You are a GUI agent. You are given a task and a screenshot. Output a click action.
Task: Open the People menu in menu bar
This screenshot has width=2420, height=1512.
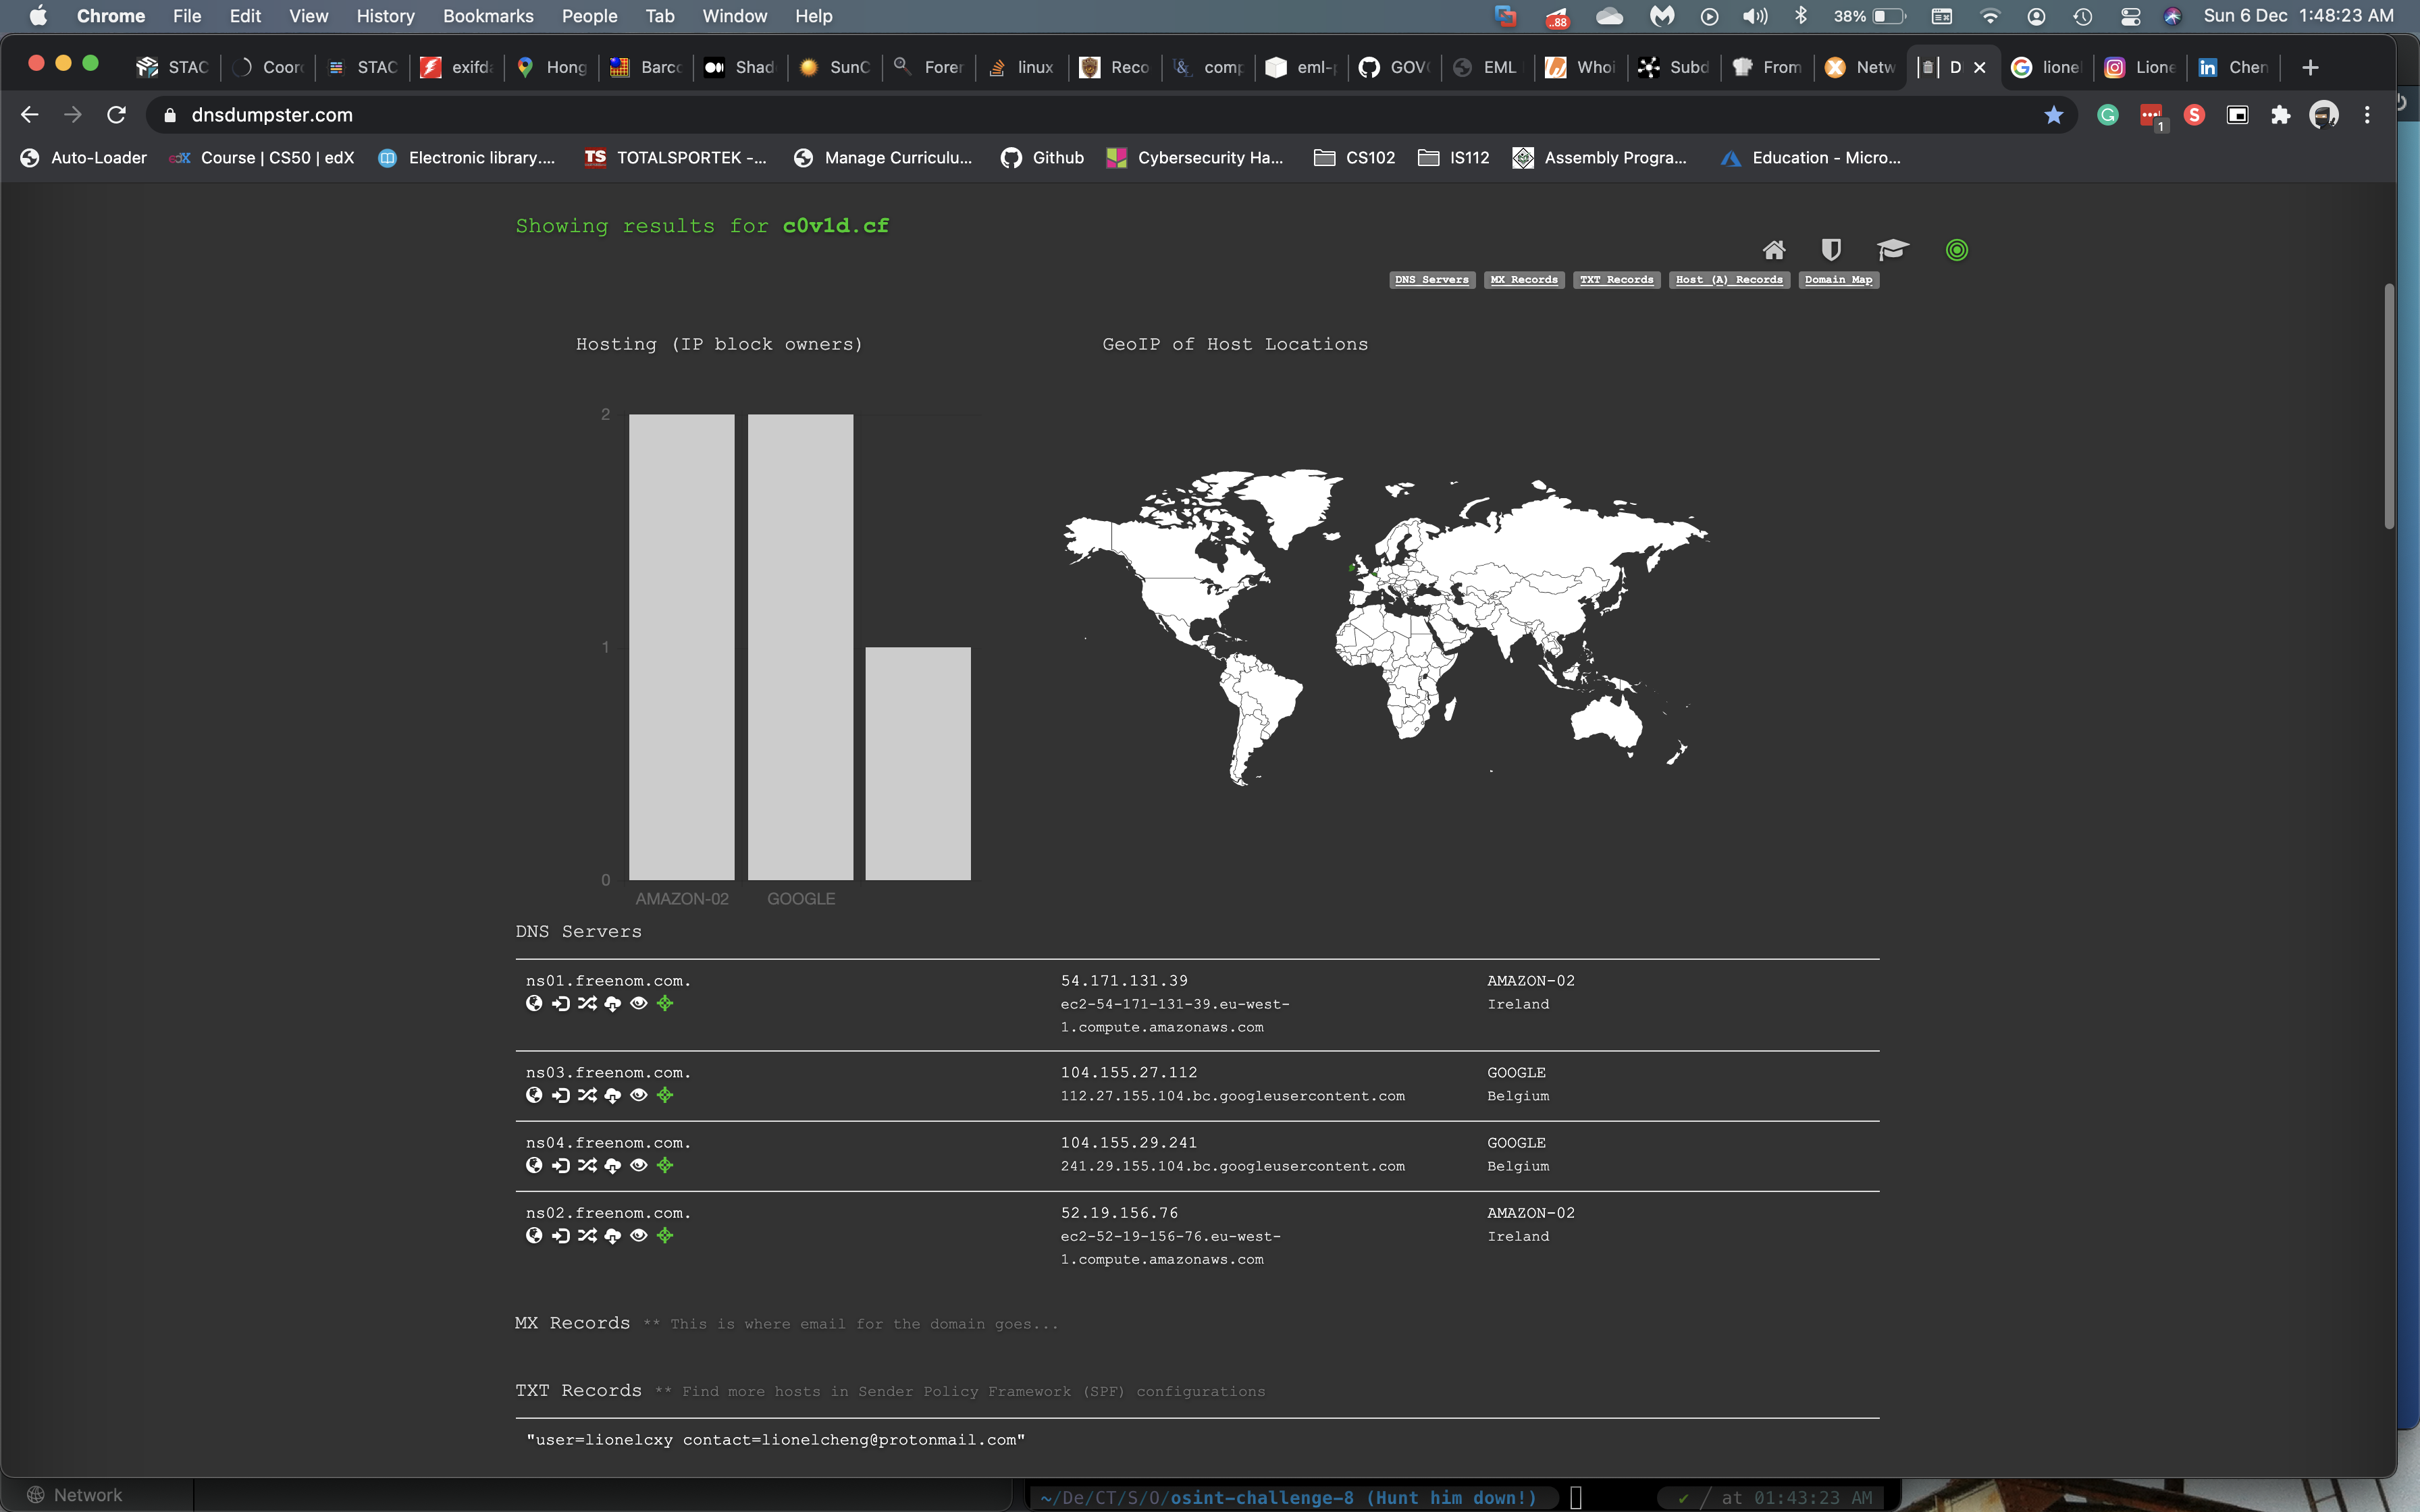pyautogui.click(x=589, y=16)
